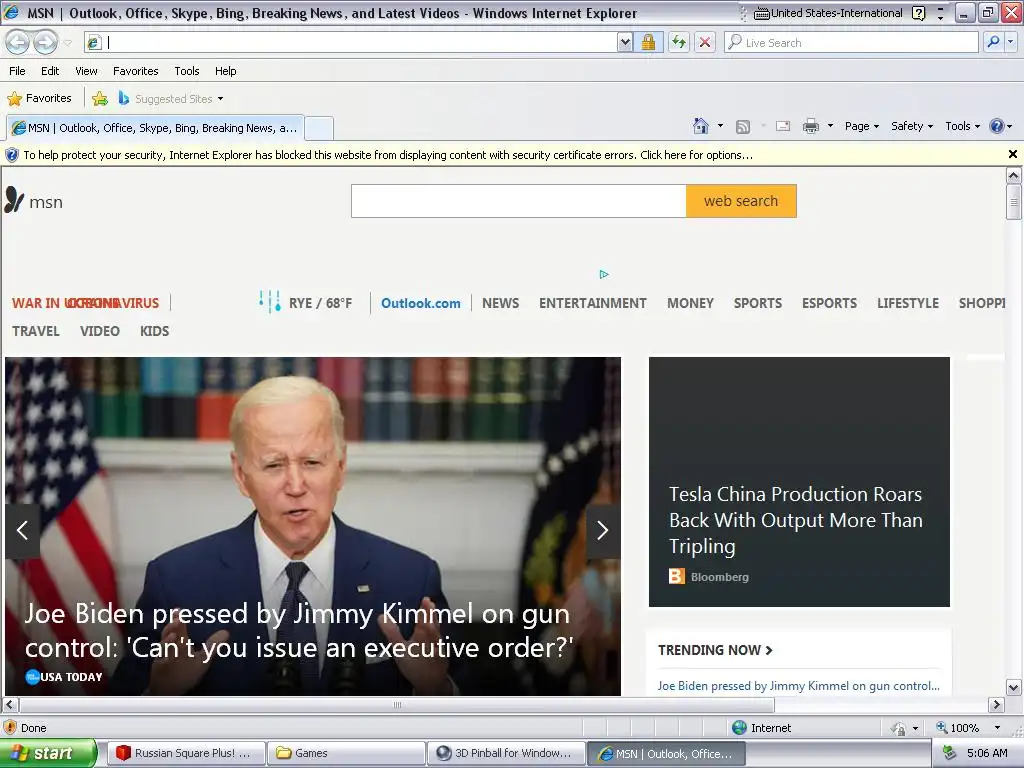Open the ESPORTS section link

[x=829, y=303]
